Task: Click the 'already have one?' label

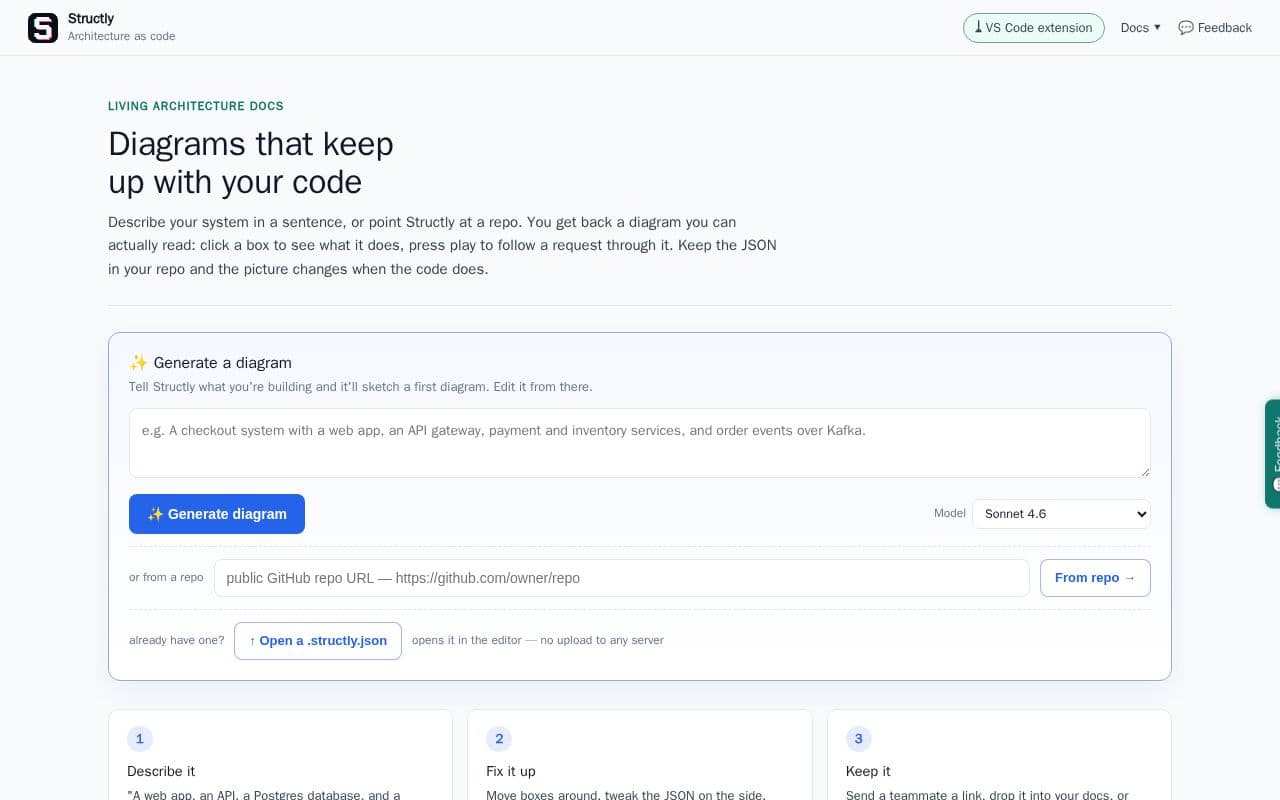Action: [177, 640]
